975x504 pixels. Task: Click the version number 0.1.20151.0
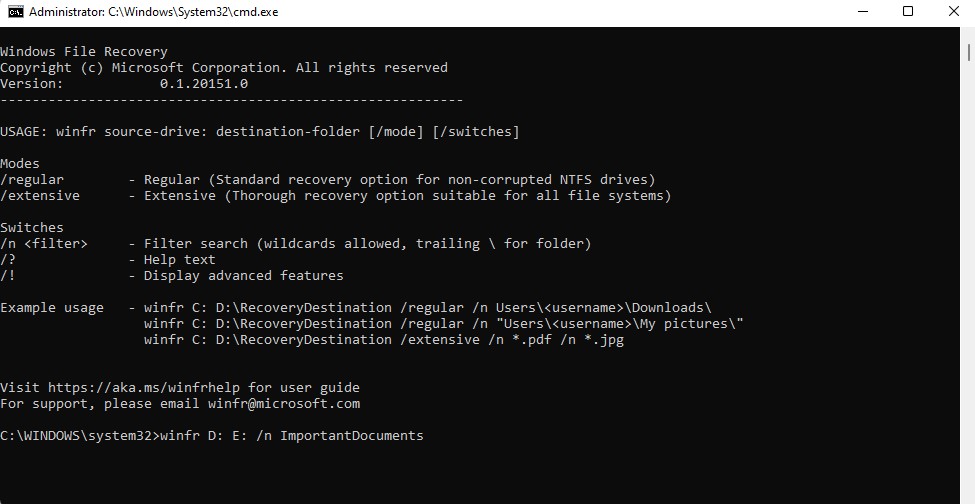click(x=204, y=84)
